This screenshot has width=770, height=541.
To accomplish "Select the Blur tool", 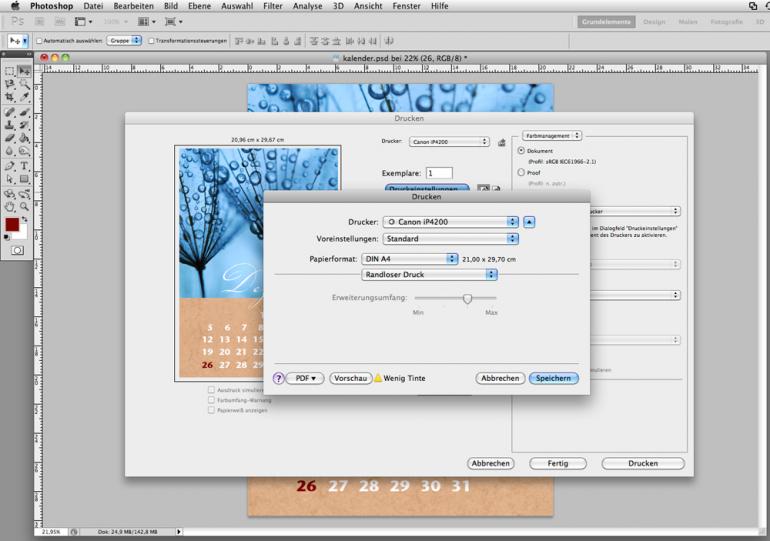I will (10, 151).
